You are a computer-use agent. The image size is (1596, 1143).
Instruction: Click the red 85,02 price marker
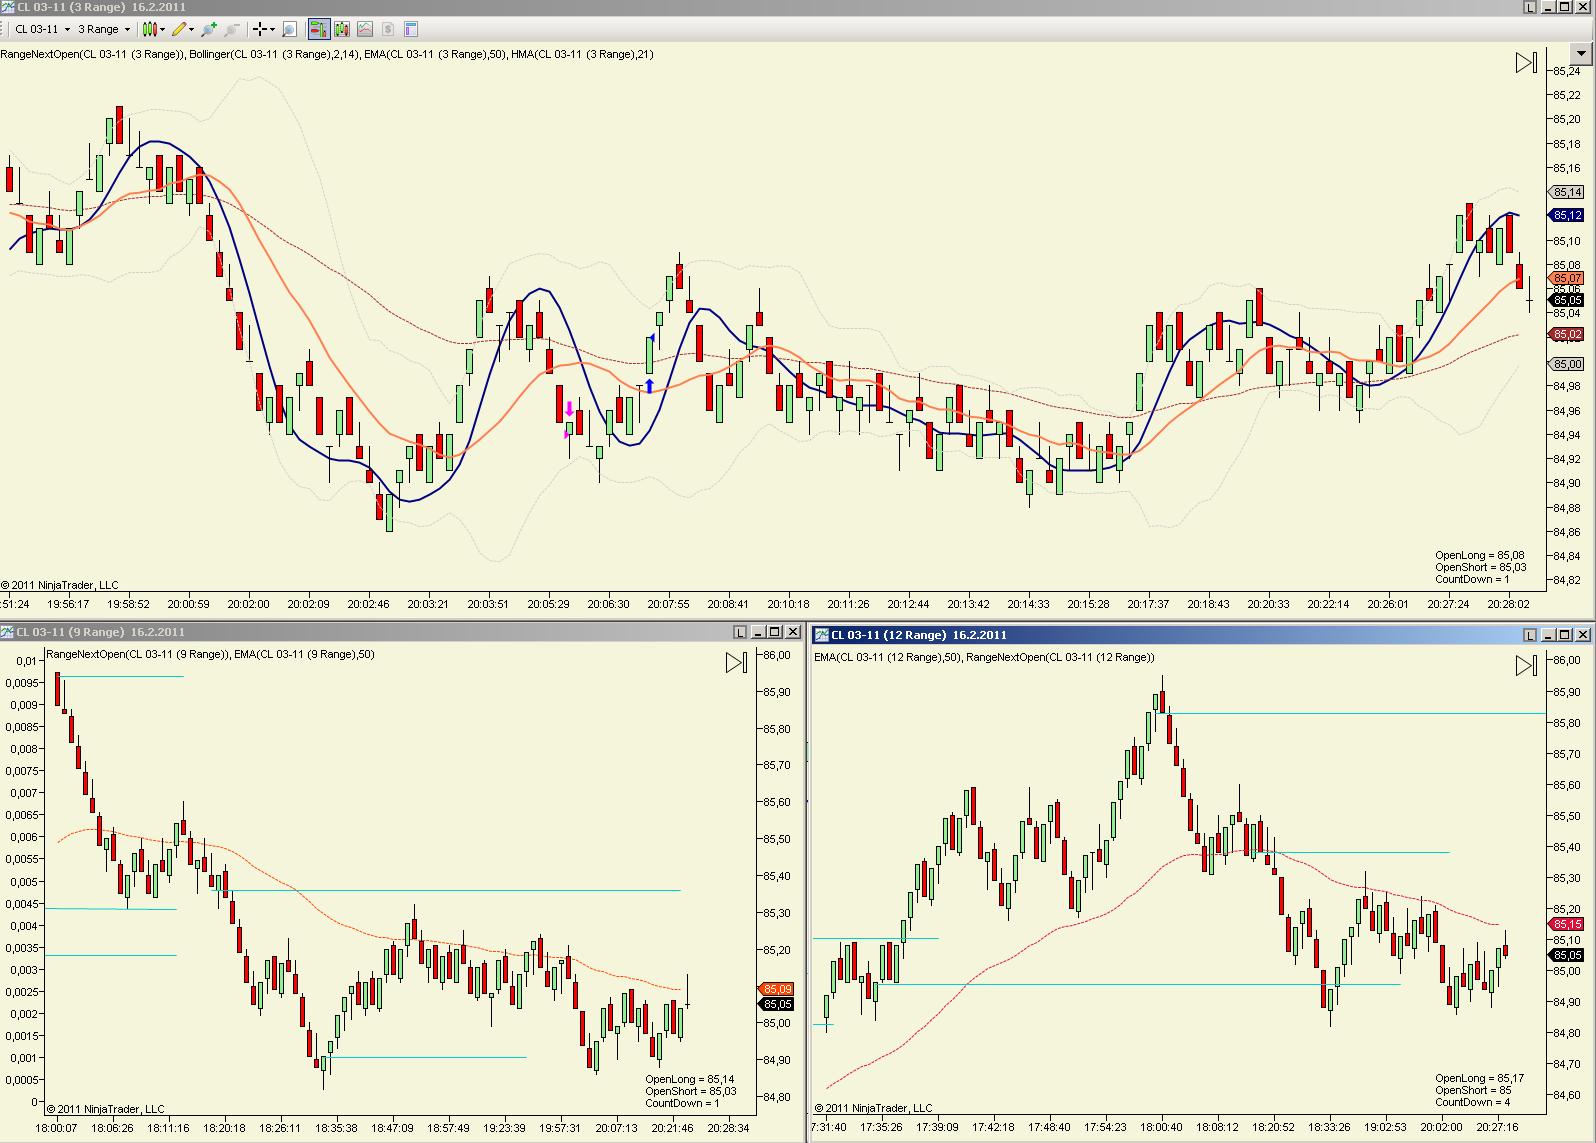pos(1567,334)
